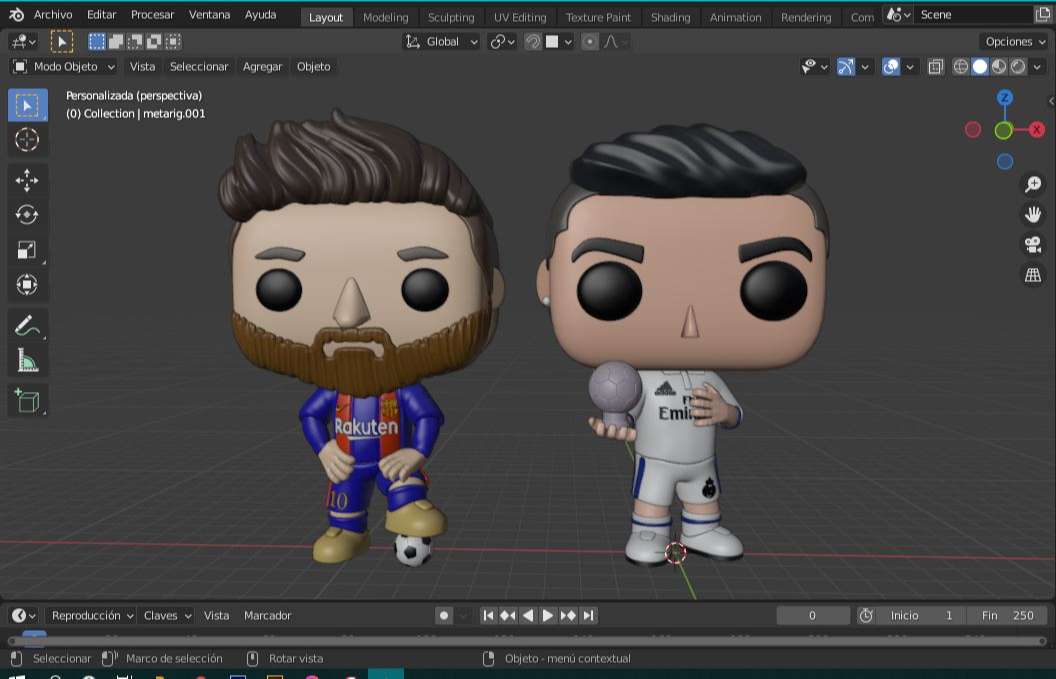Click the Blender logo menu icon
Screen dimensions: 1056x679
[x=16, y=15]
